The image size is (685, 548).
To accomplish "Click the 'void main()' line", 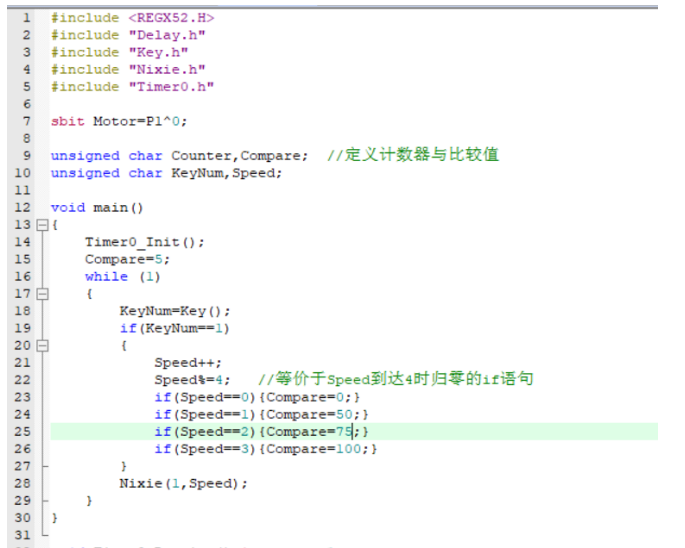I will pyautogui.click(x=97, y=208).
